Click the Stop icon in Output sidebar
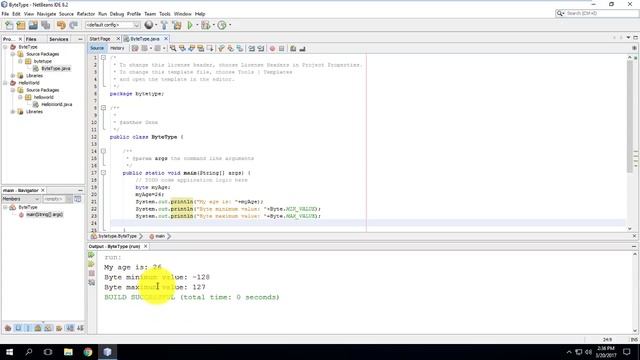The width and height of the screenshot is (640, 360). pos(91,273)
